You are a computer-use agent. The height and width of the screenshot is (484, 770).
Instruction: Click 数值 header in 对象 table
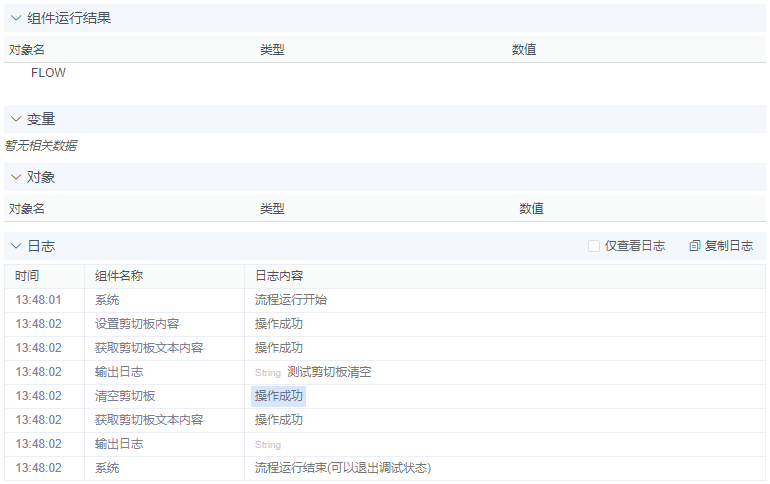click(x=531, y=209)
